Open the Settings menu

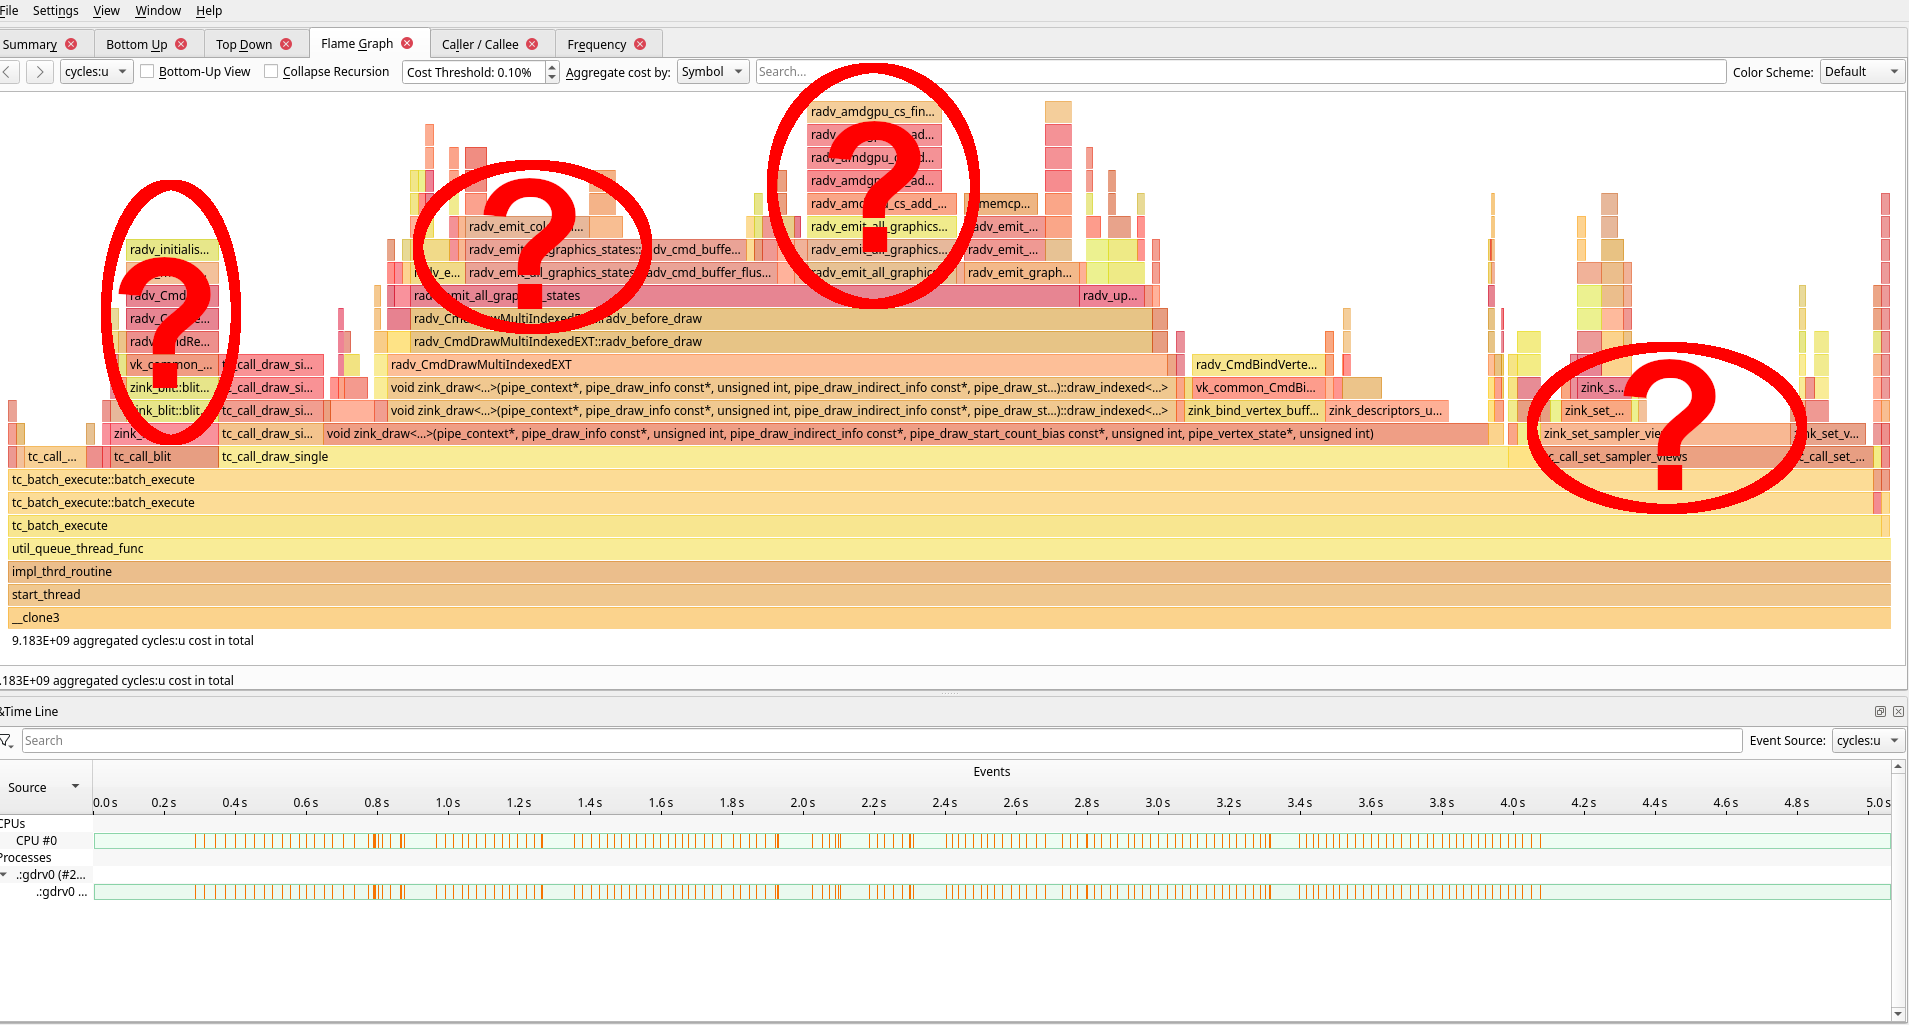55,11
